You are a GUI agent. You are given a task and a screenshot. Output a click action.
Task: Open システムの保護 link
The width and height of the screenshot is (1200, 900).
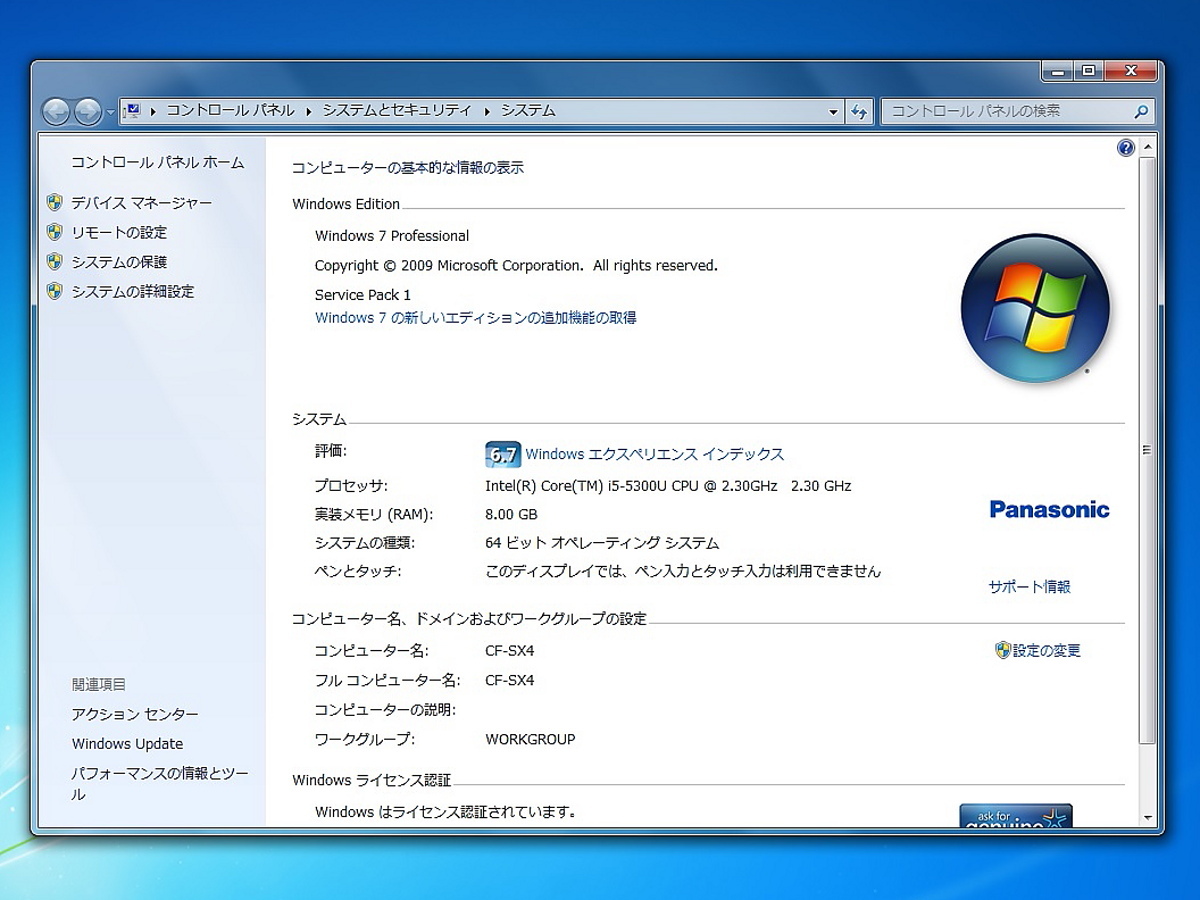pos(119,262)
